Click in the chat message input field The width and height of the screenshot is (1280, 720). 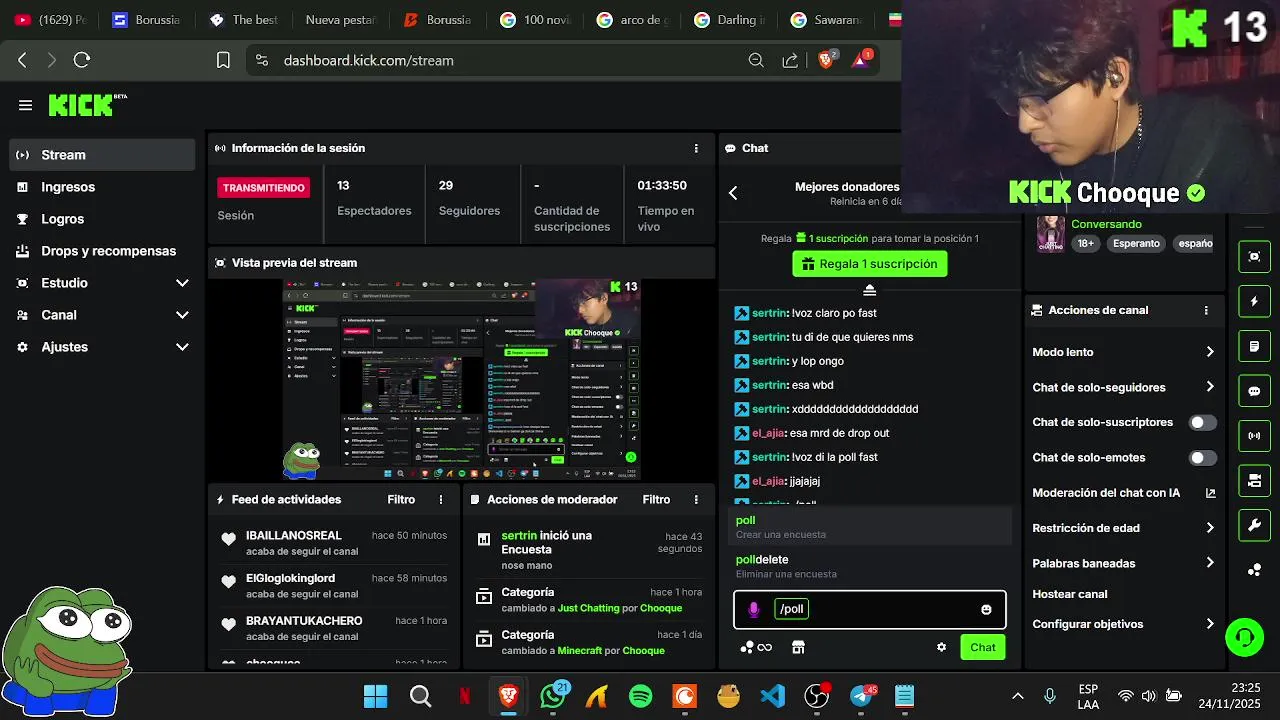point(870,609)
